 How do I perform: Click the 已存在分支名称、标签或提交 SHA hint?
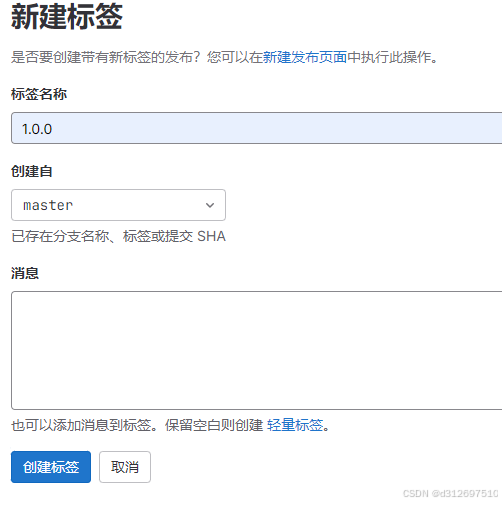(x=119, y=236)
